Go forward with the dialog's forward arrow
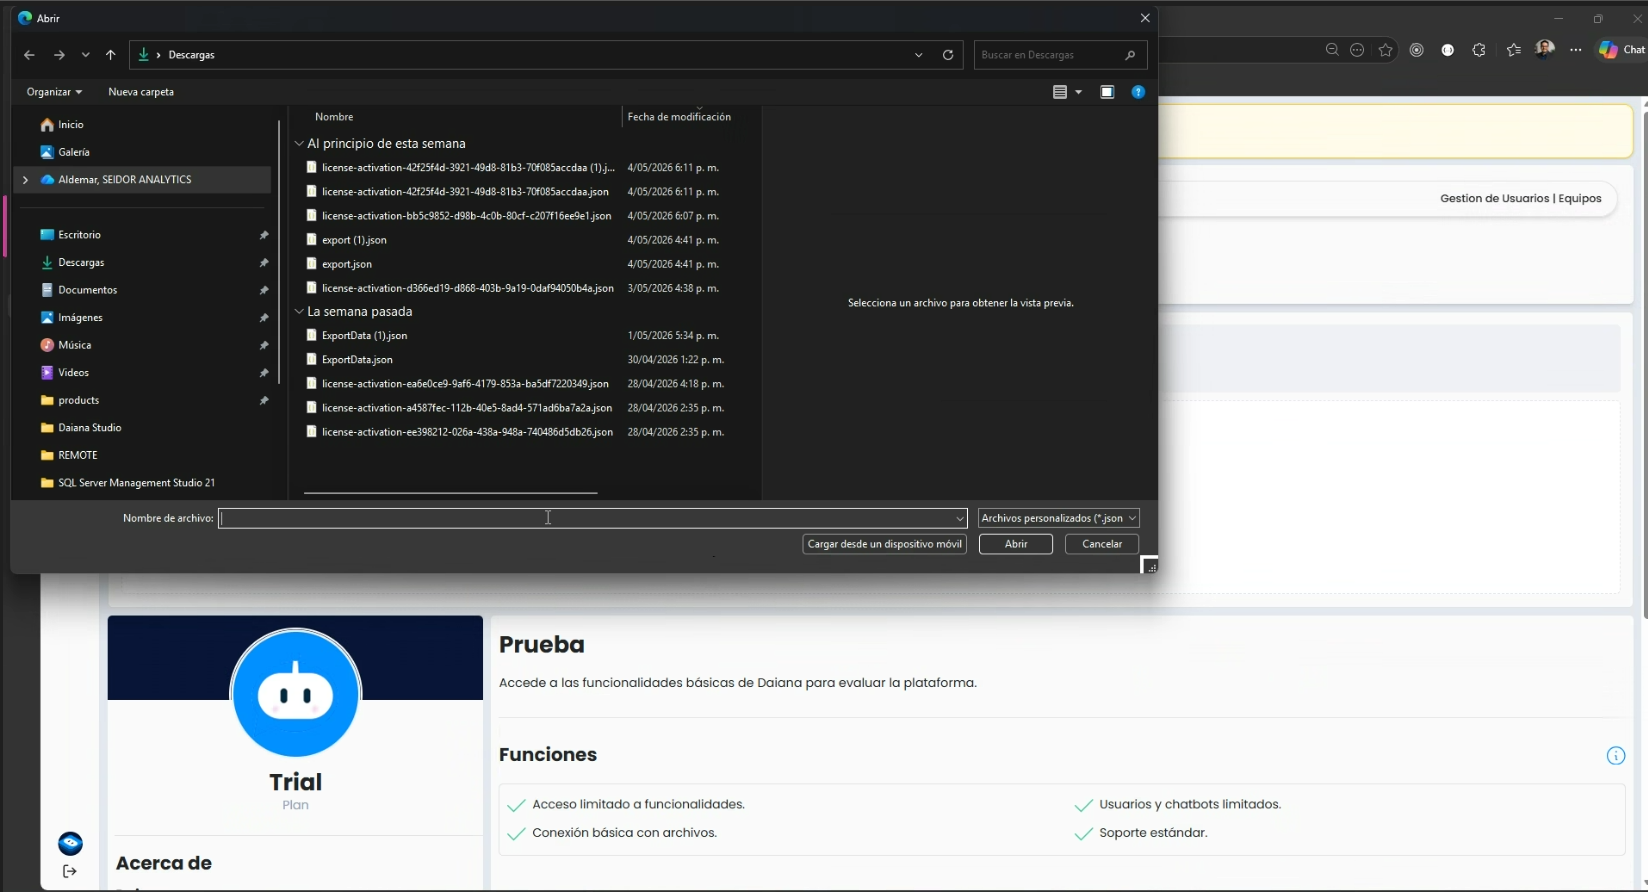 59,55
